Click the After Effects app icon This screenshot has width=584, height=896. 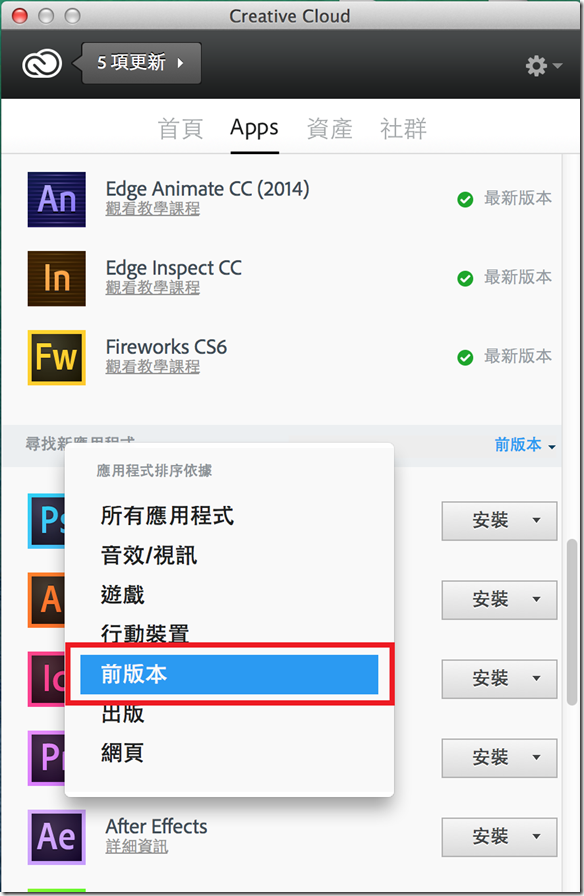point(57,837)
